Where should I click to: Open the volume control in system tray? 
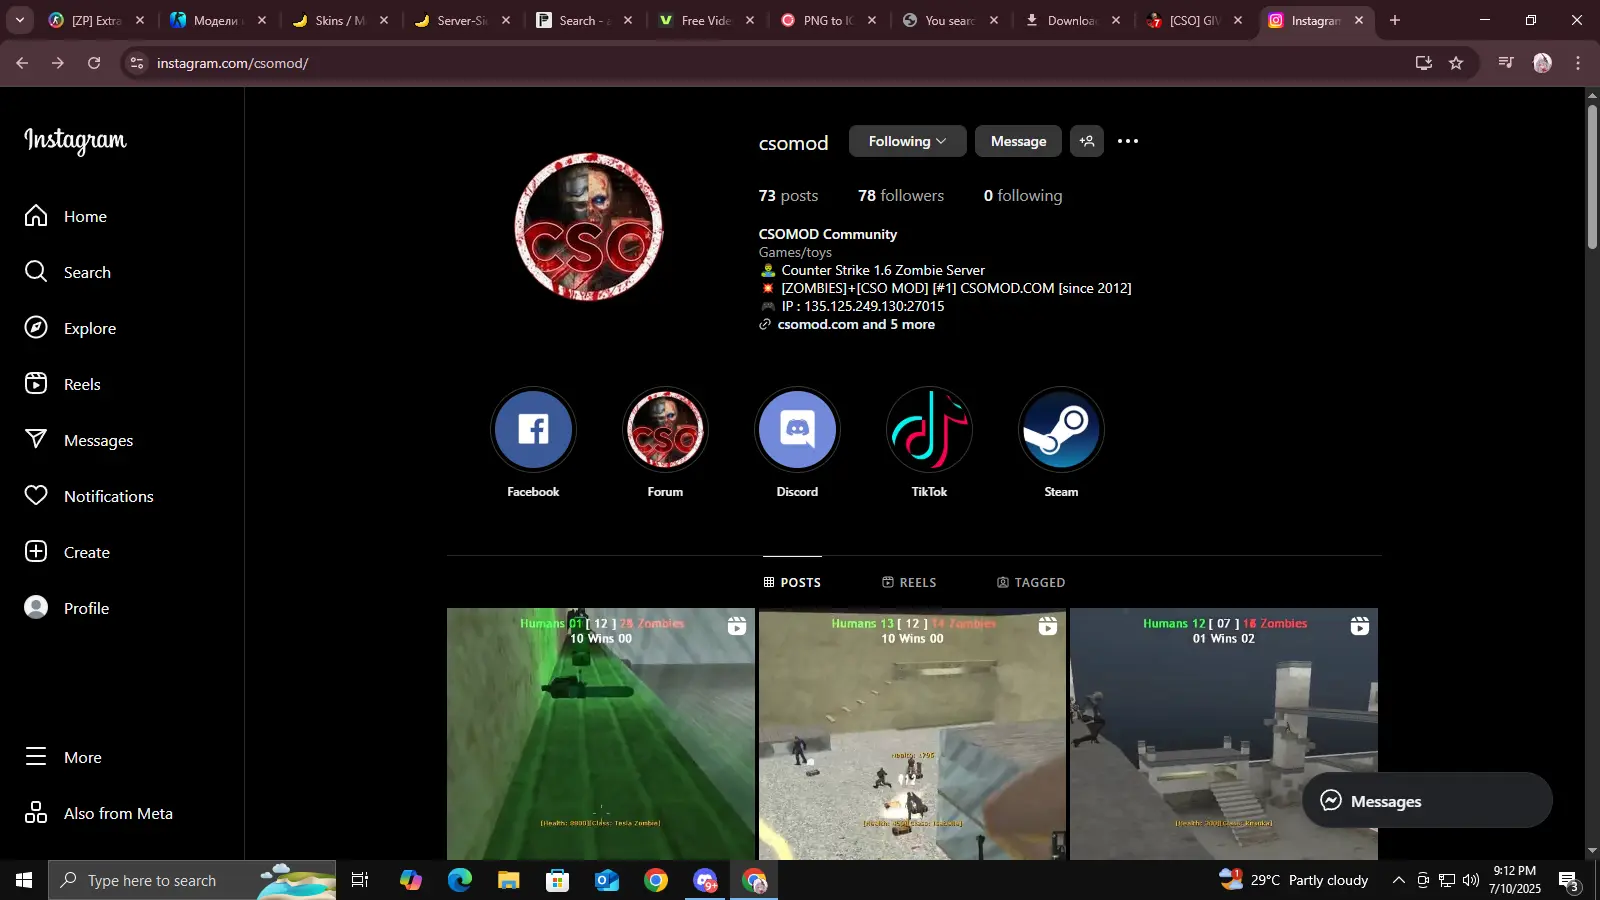click(x=1471, y=880)
